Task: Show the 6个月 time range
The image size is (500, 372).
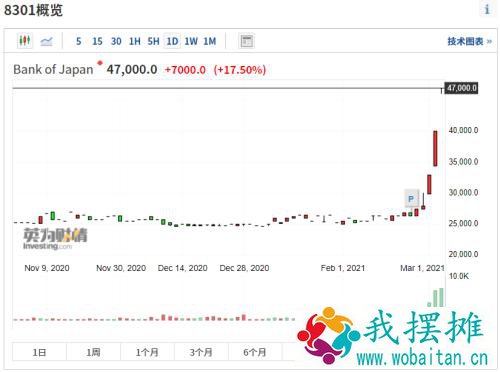Action: 255,352
